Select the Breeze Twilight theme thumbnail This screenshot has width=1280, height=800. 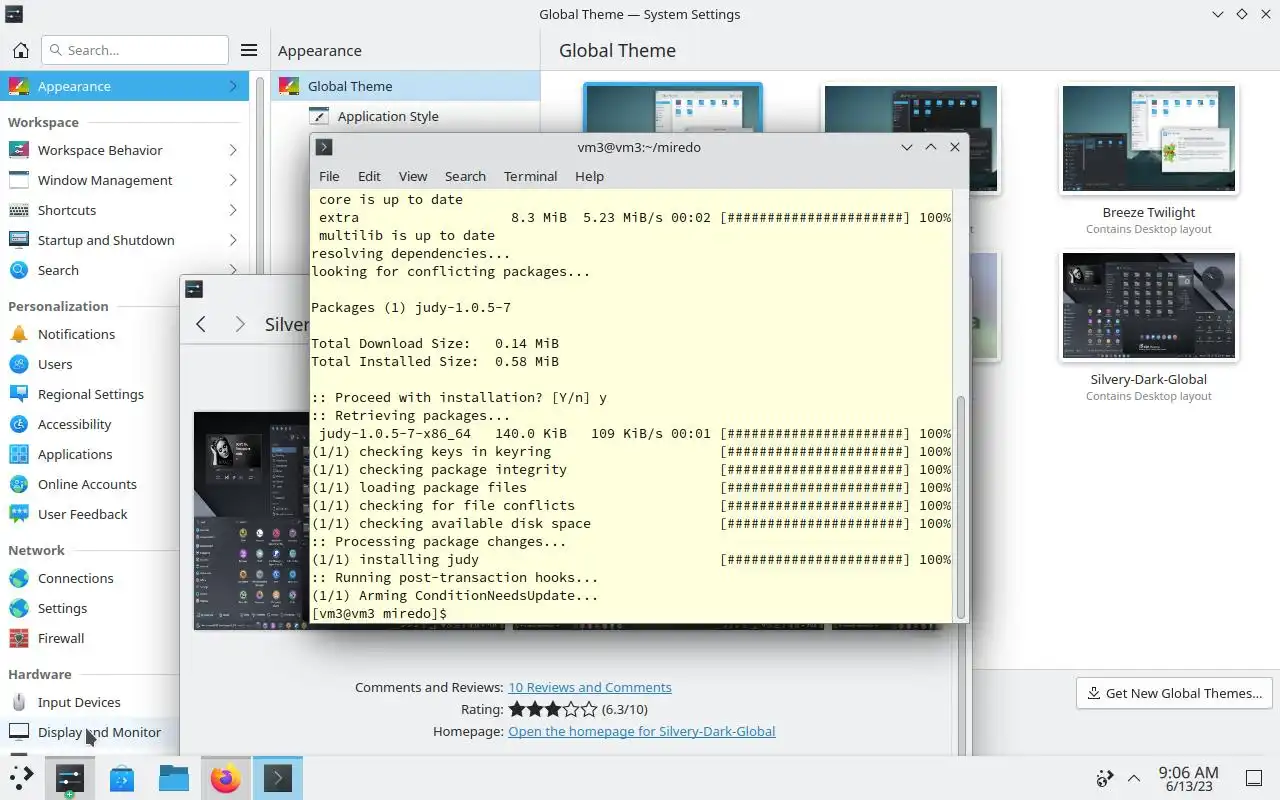tap(1149, 138)
